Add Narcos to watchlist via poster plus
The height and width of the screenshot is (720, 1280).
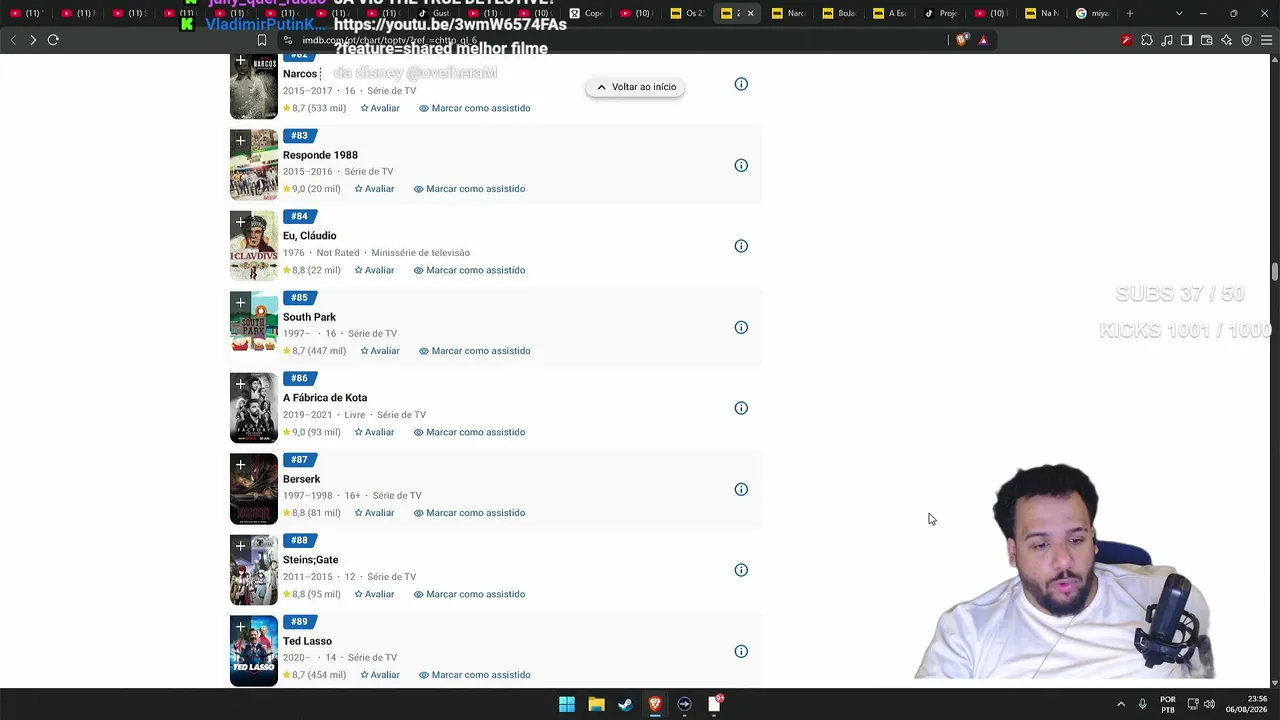click(240, 62)
